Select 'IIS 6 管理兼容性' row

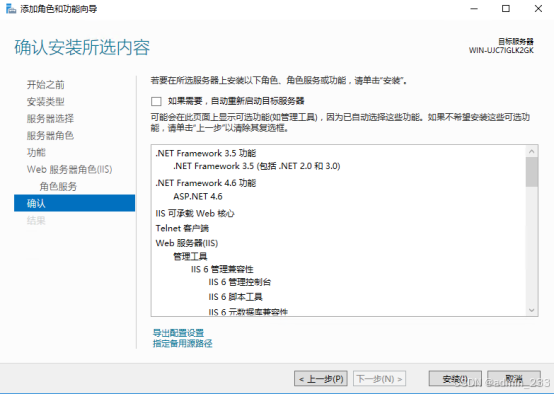pyautogui.click(x=222, y=269)
